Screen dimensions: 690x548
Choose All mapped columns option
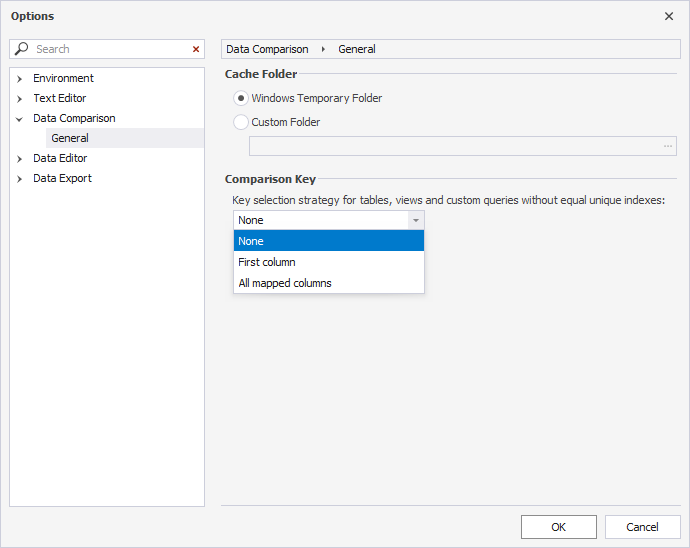tap(329, 283)
